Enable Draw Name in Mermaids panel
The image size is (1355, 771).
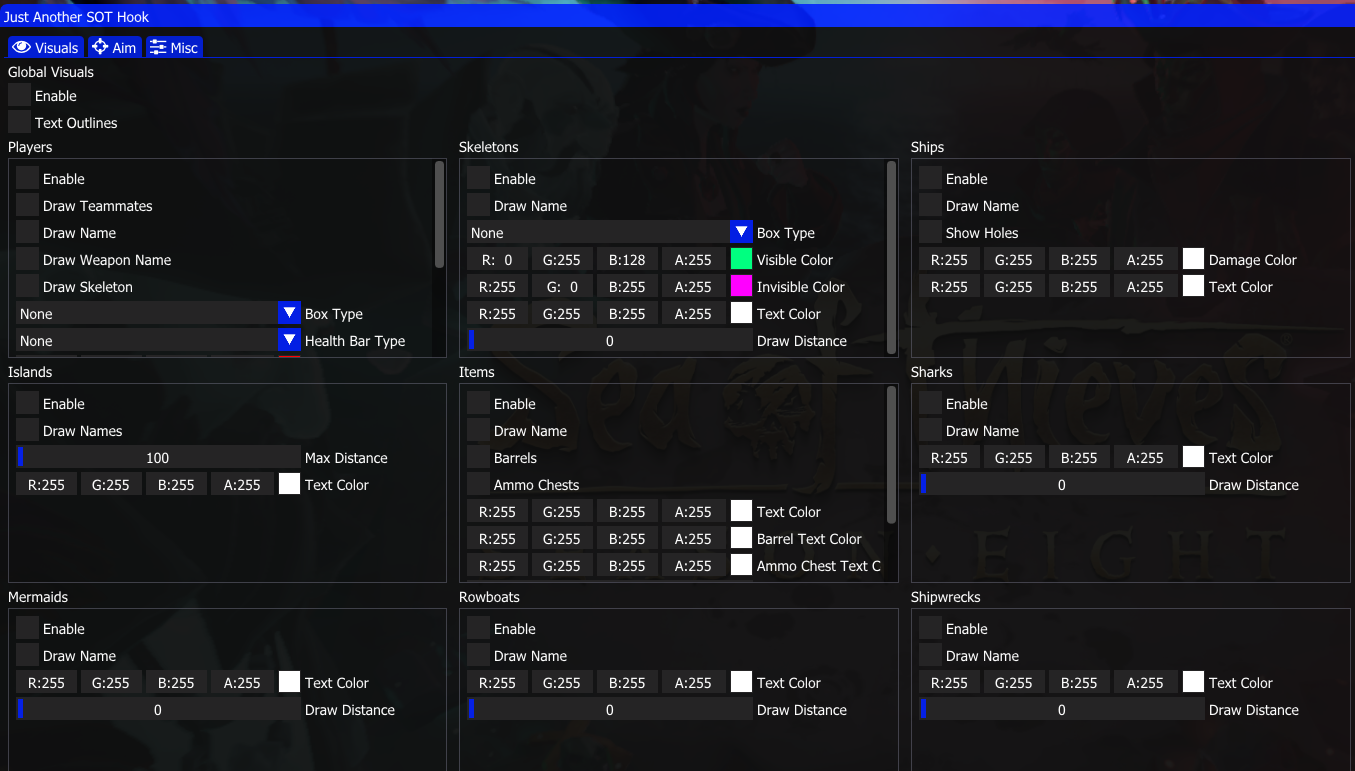(x=27, y=656)
